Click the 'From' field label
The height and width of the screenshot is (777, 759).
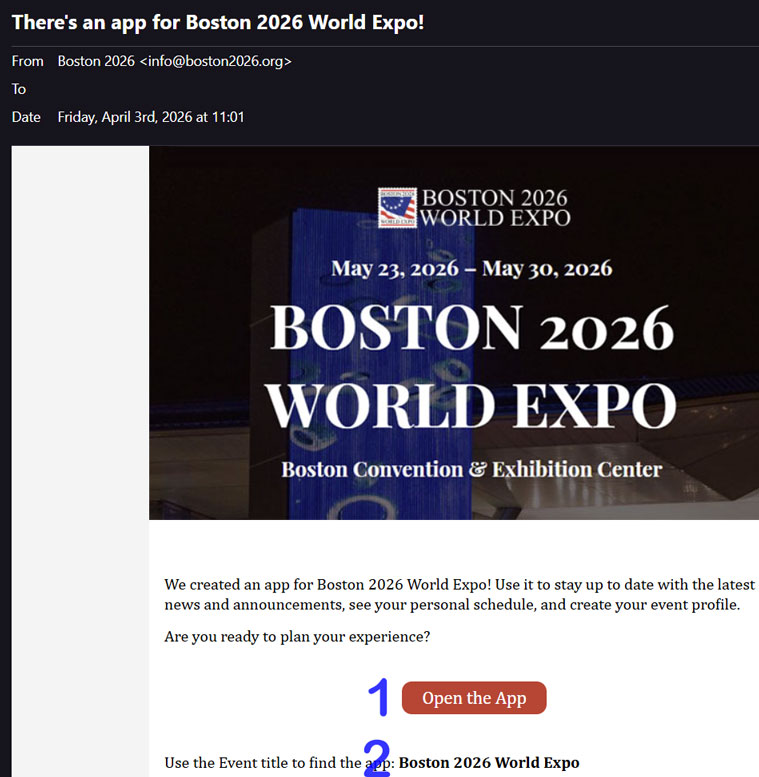click(x=28, y=61)
